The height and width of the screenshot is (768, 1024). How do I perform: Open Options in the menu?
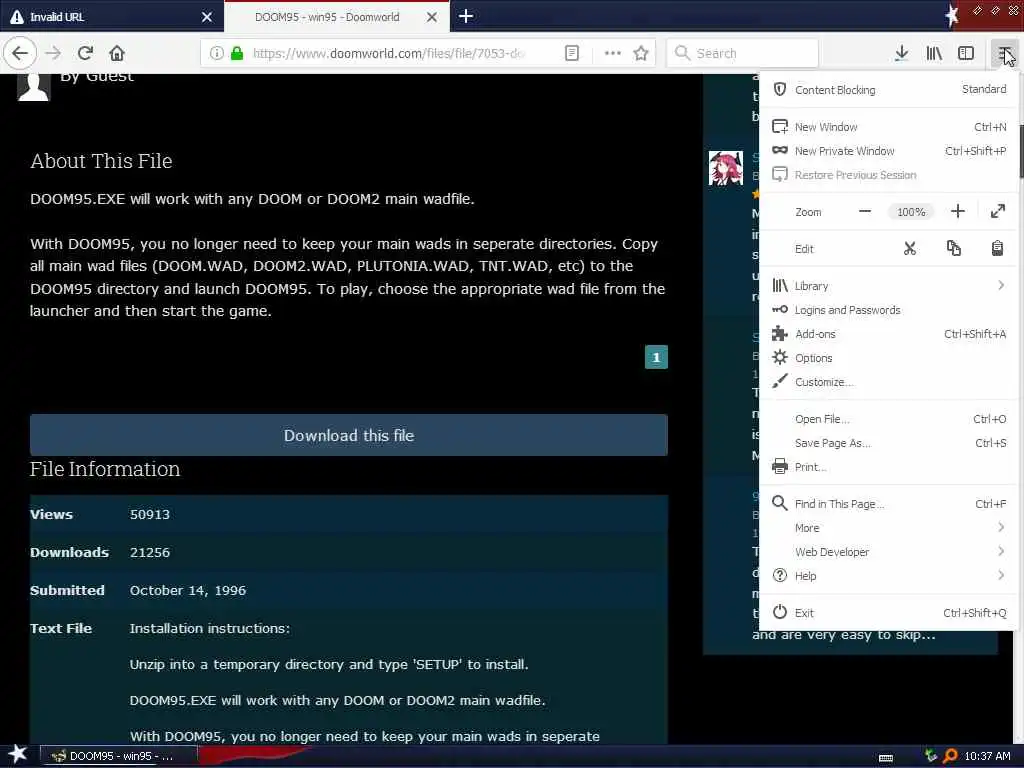pos(889,358)
